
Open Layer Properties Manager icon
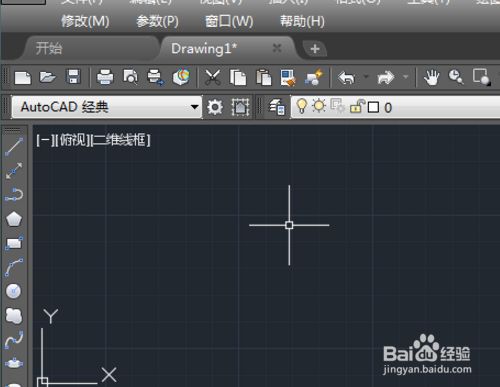(277, 107)
